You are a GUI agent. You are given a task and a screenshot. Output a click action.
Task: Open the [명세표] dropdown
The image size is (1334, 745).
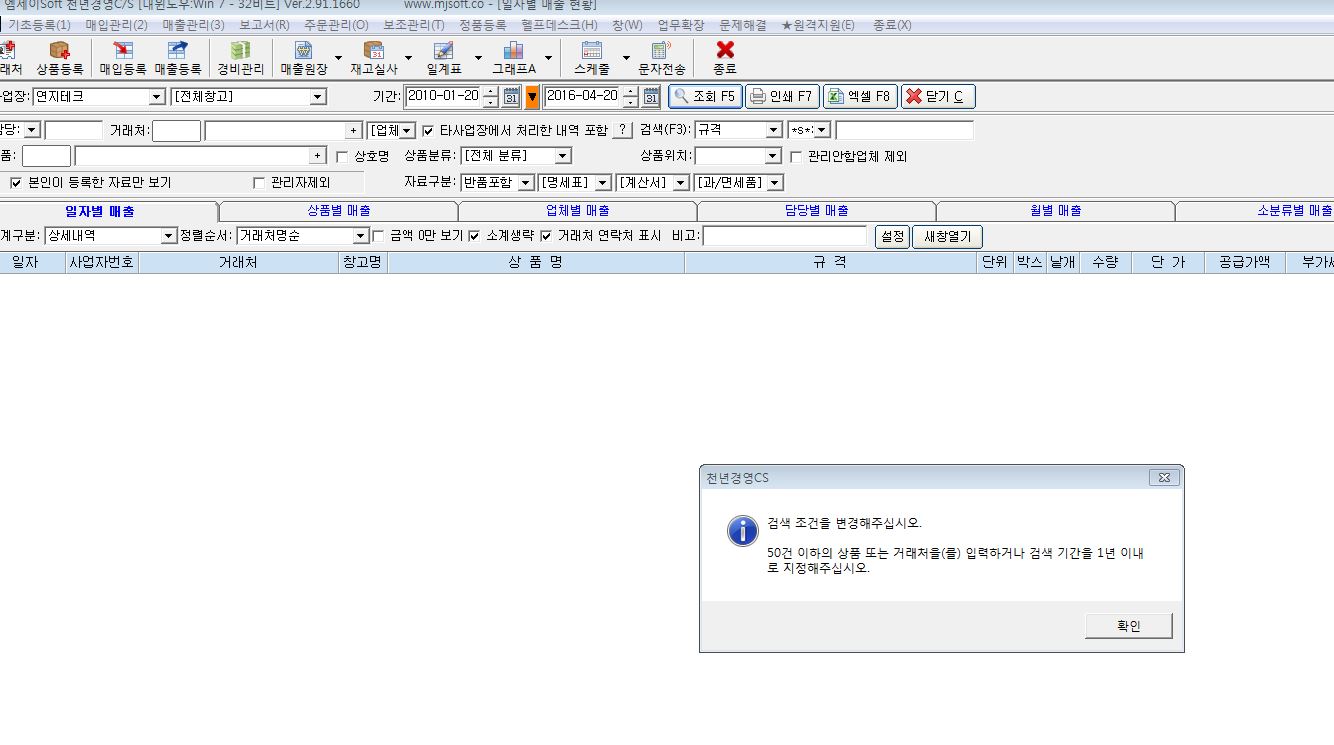coord(604,183)
